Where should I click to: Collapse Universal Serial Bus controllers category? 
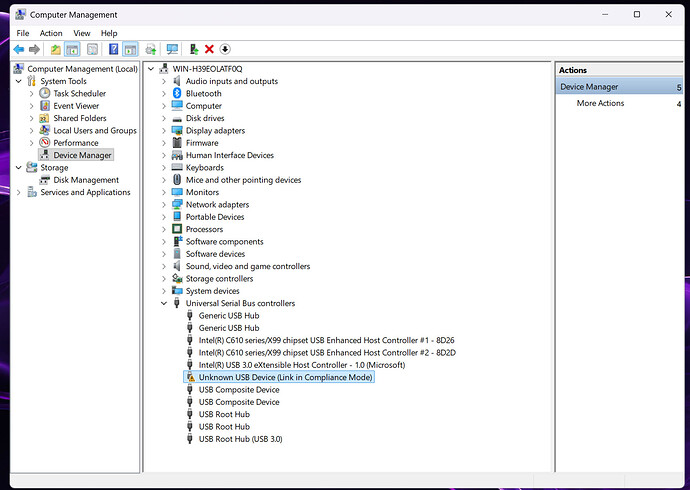click(x=164, y=303)
